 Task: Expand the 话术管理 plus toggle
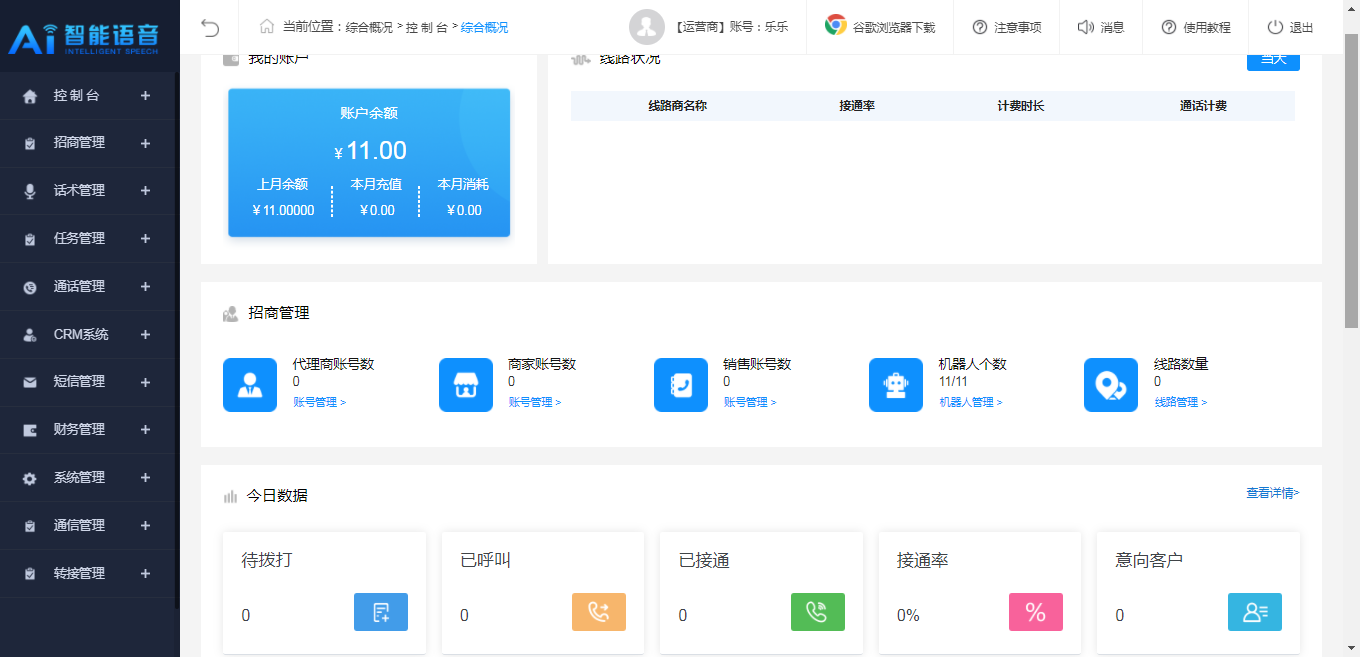click(145, 191)
